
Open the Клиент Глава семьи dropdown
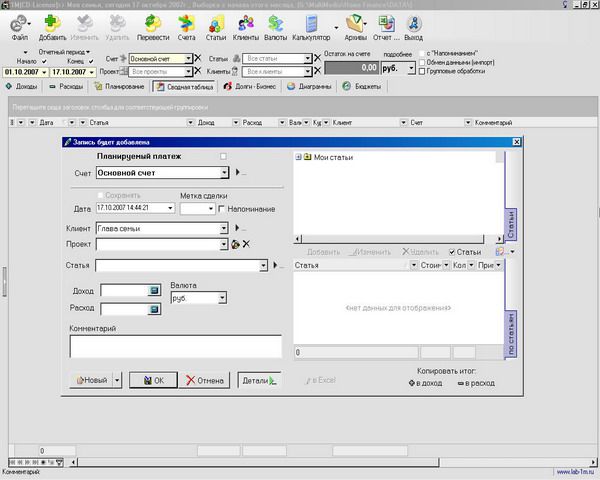[223, 227]
